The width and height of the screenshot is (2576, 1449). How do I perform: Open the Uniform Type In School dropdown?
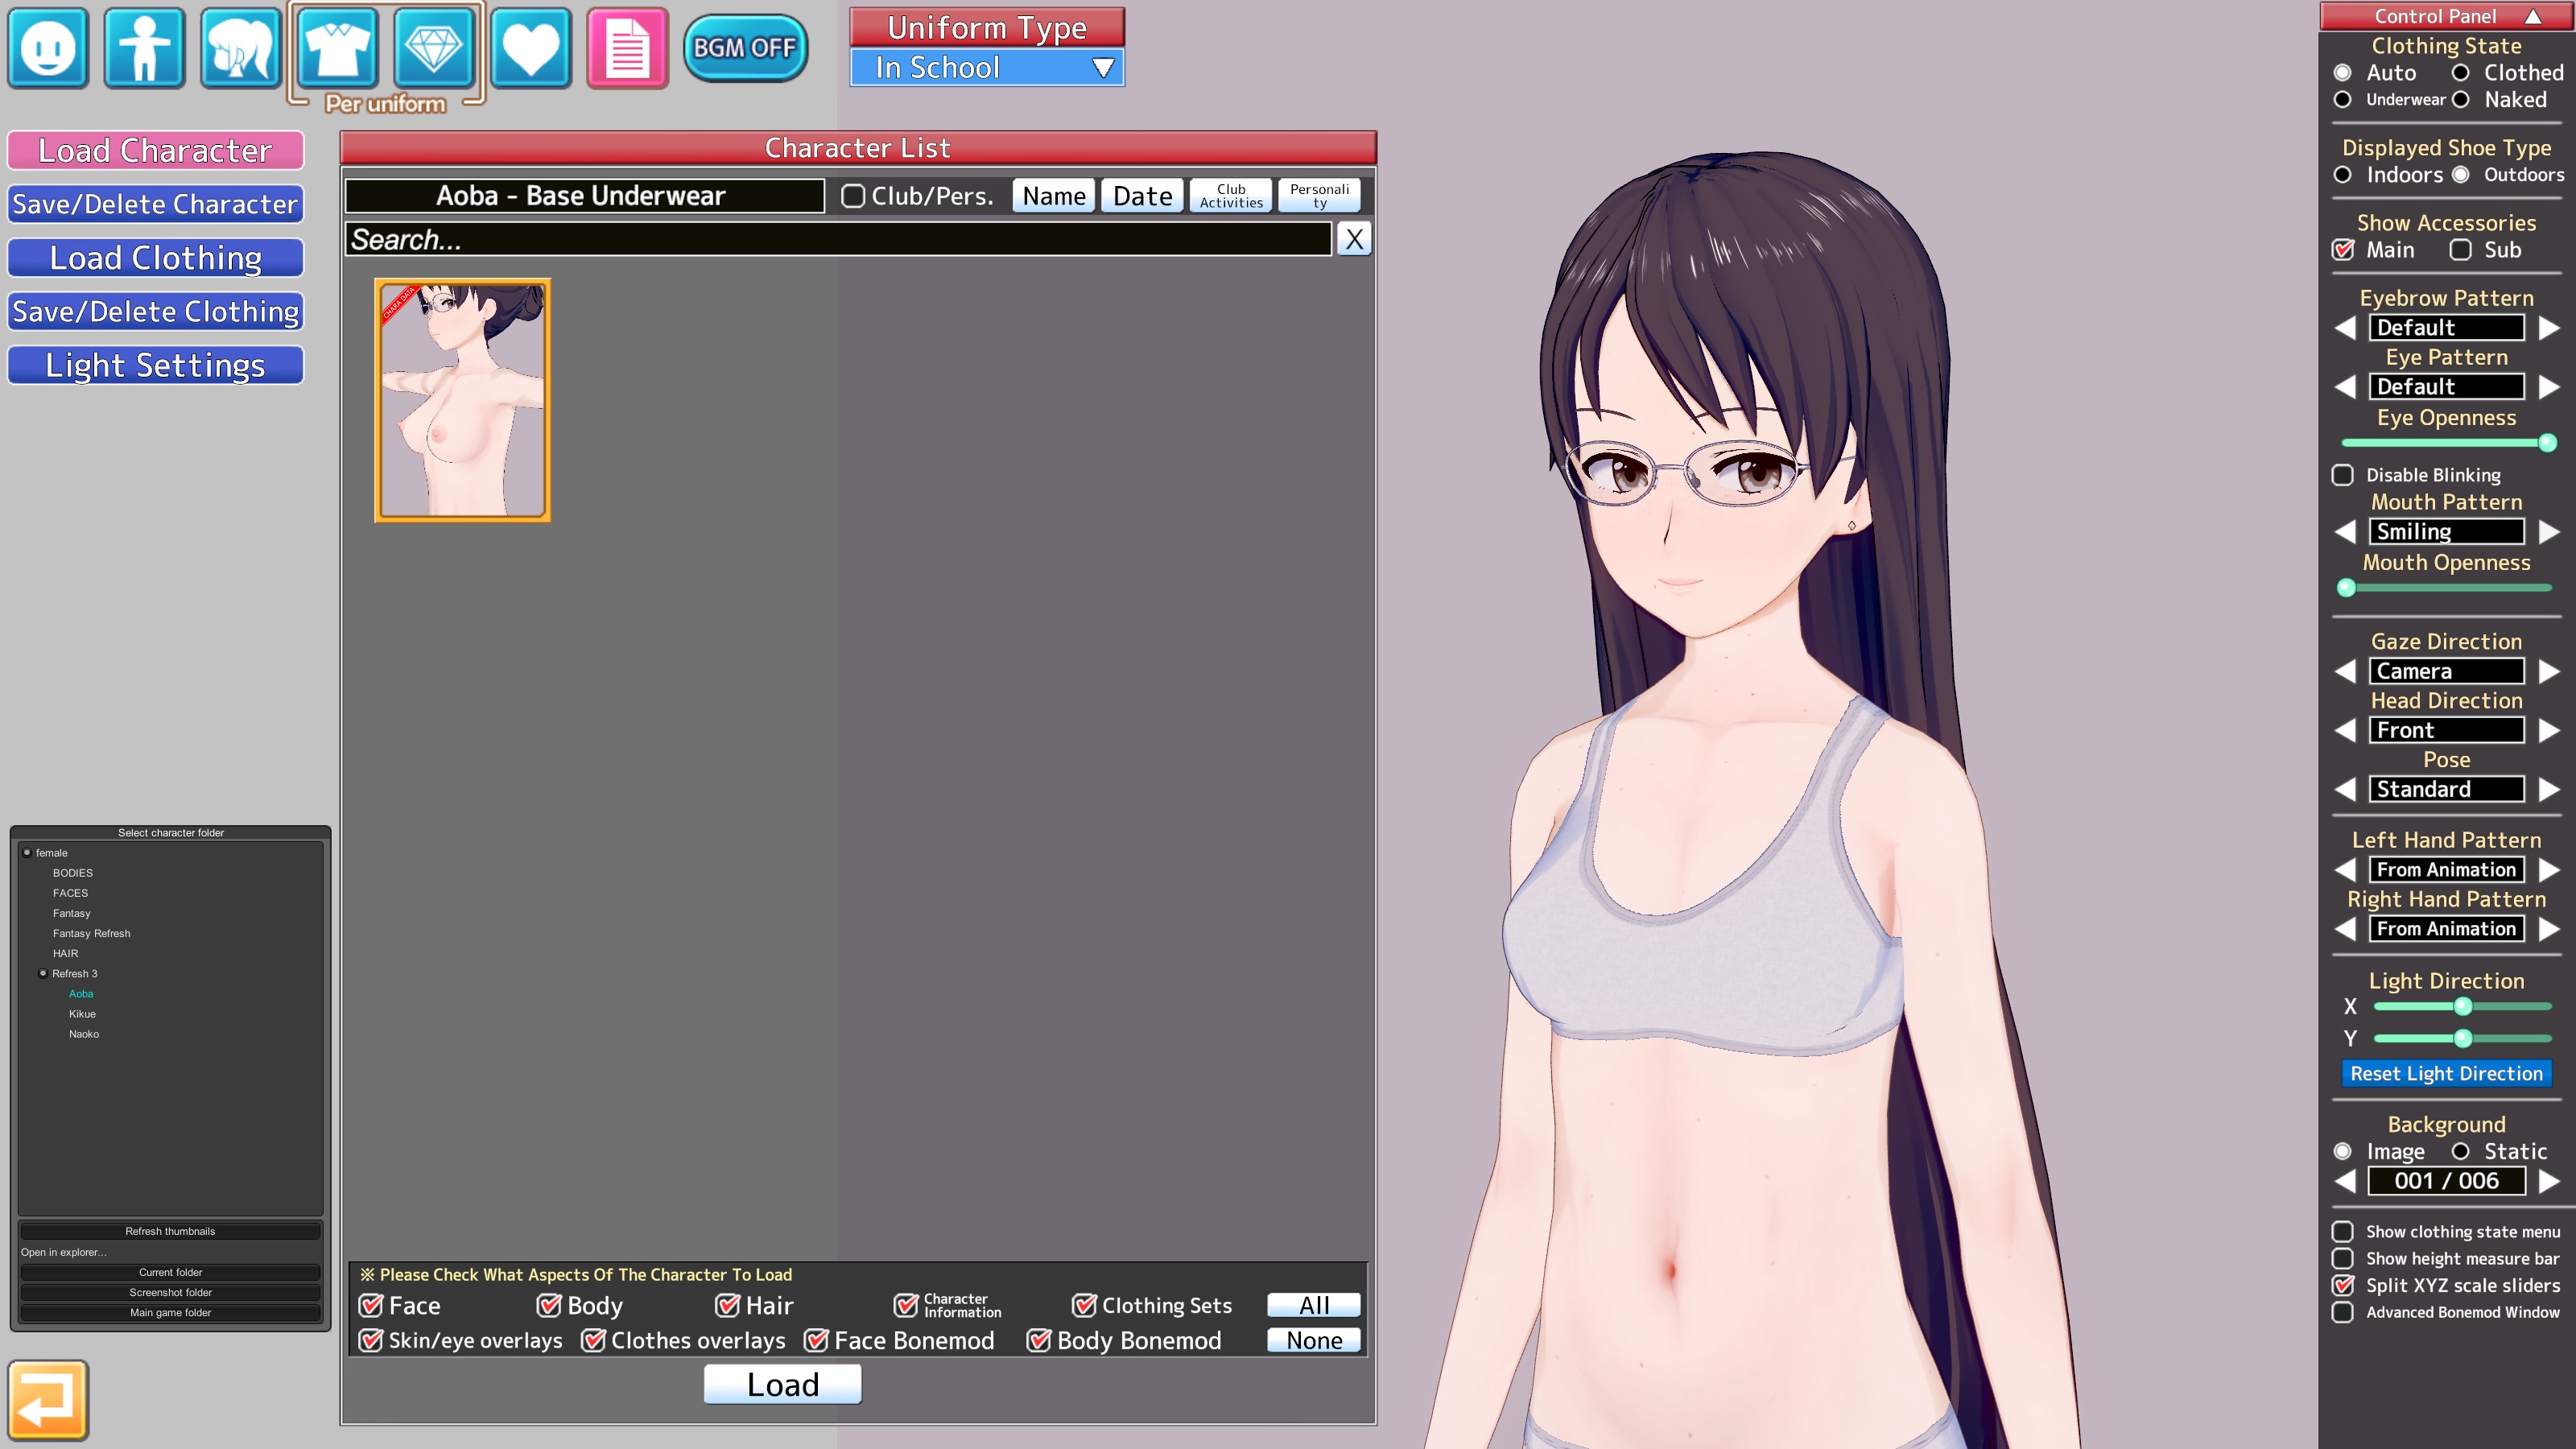click(987, 68)
